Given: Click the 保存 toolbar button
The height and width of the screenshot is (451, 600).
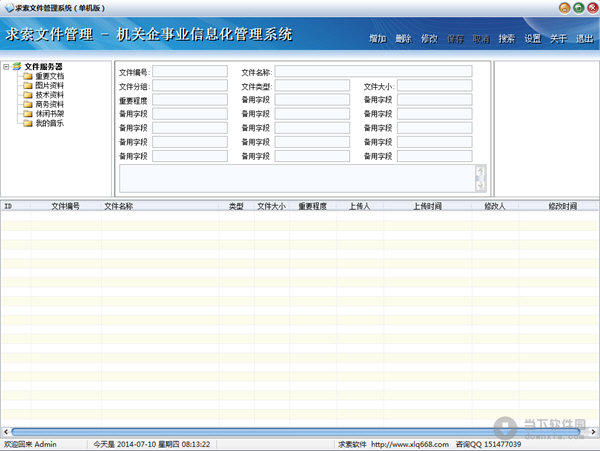Looking at the screenshot, I should tap(455, 39).
